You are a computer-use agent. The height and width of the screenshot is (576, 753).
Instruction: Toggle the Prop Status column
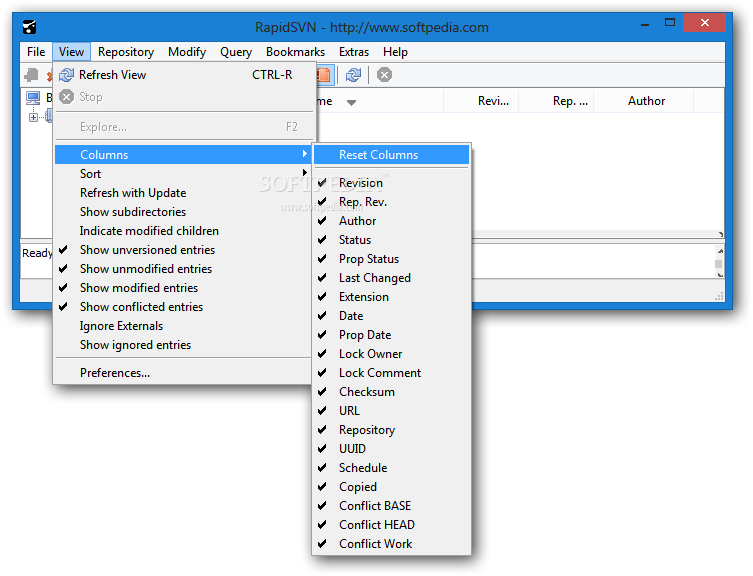click(x=391, y=259)
